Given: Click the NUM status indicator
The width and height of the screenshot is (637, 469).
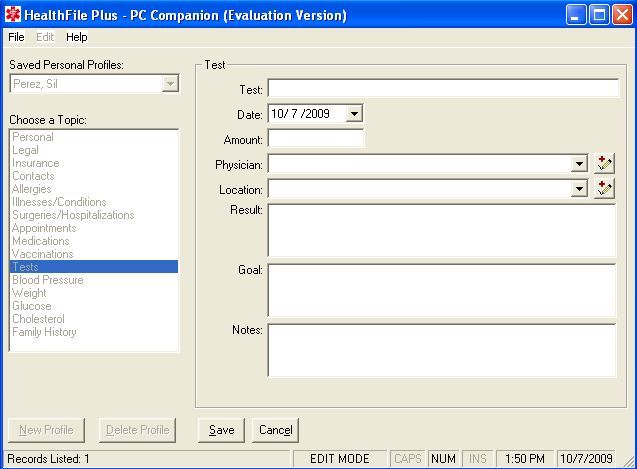Looking at the screenshot, I should (443, 459).
